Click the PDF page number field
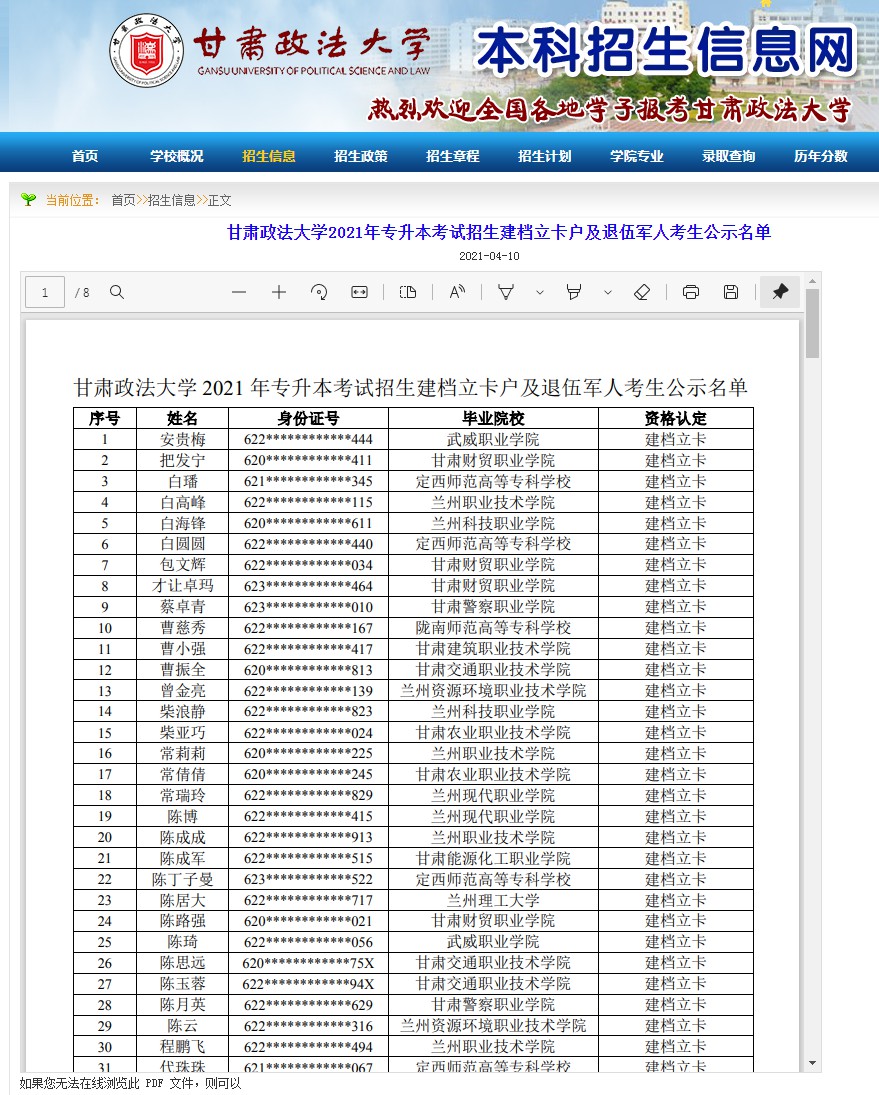879x1095 pixels. (x=45, y=292)
